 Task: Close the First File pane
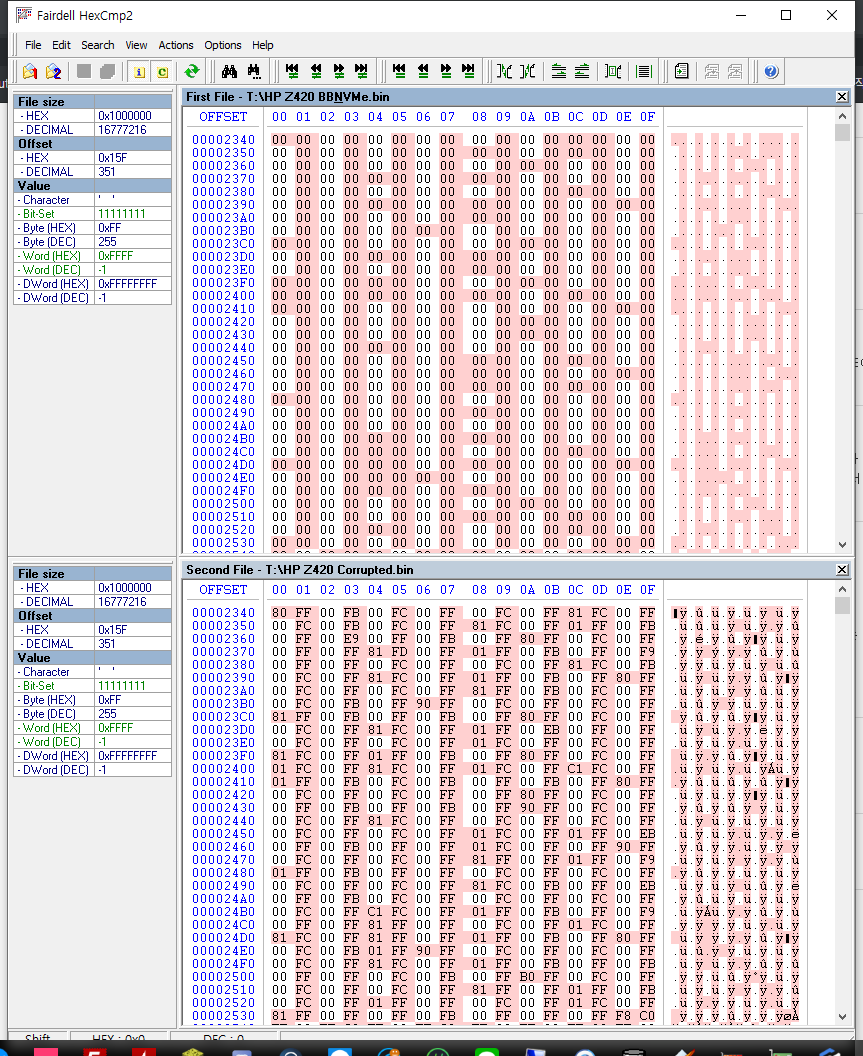point(841,97)
